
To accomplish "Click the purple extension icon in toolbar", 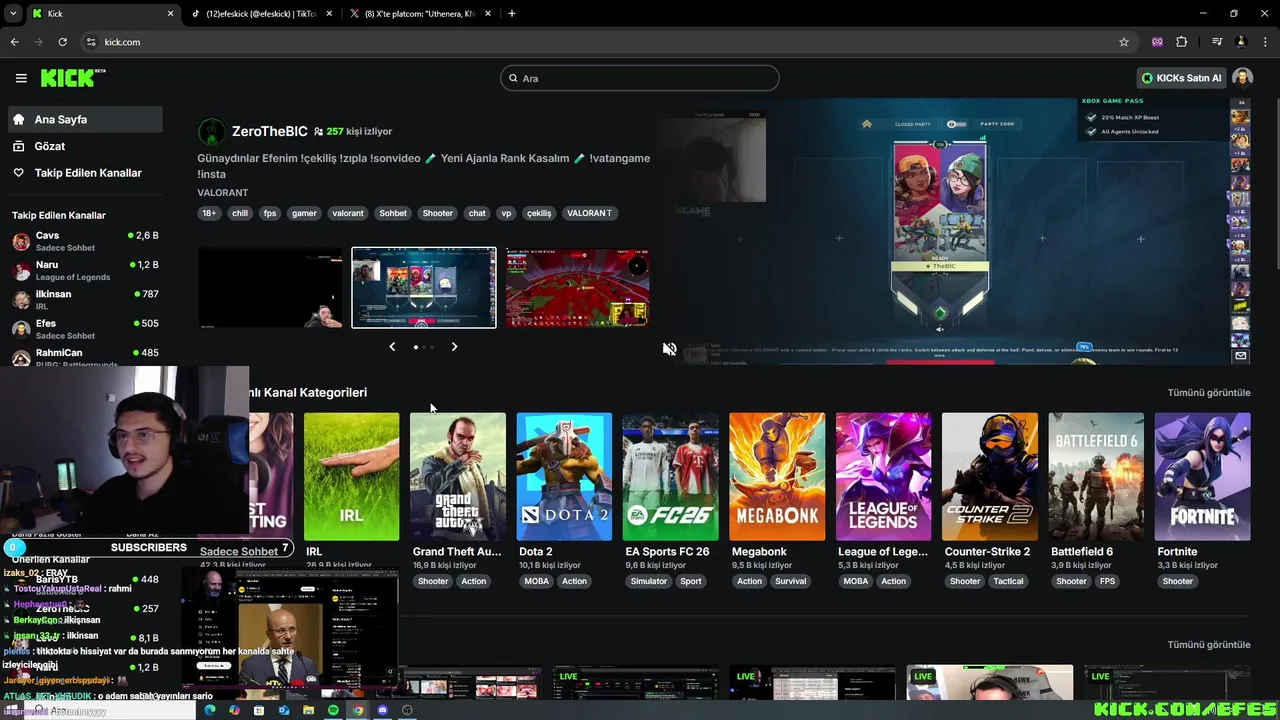I will point(1157,42).
